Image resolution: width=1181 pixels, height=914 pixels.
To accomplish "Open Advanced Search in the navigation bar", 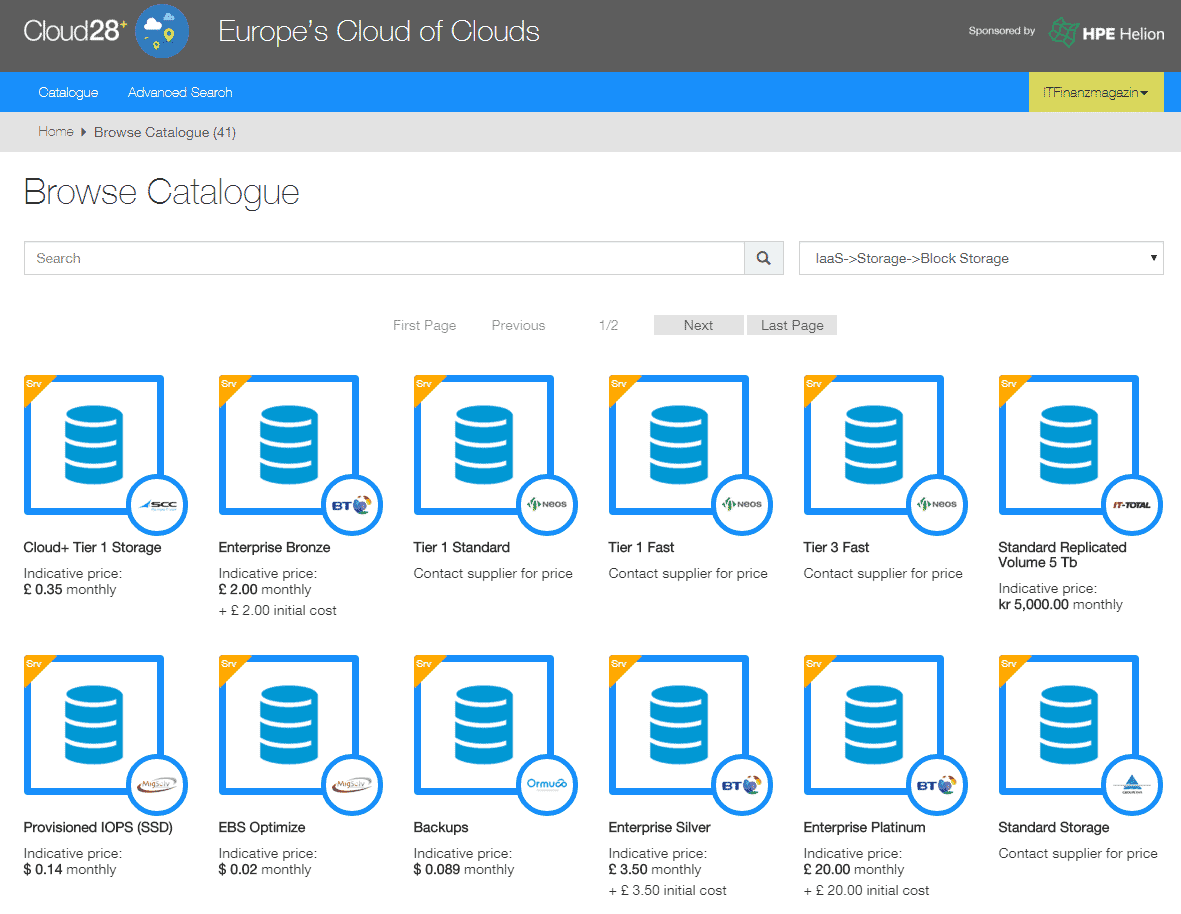I will click(180, 93).
